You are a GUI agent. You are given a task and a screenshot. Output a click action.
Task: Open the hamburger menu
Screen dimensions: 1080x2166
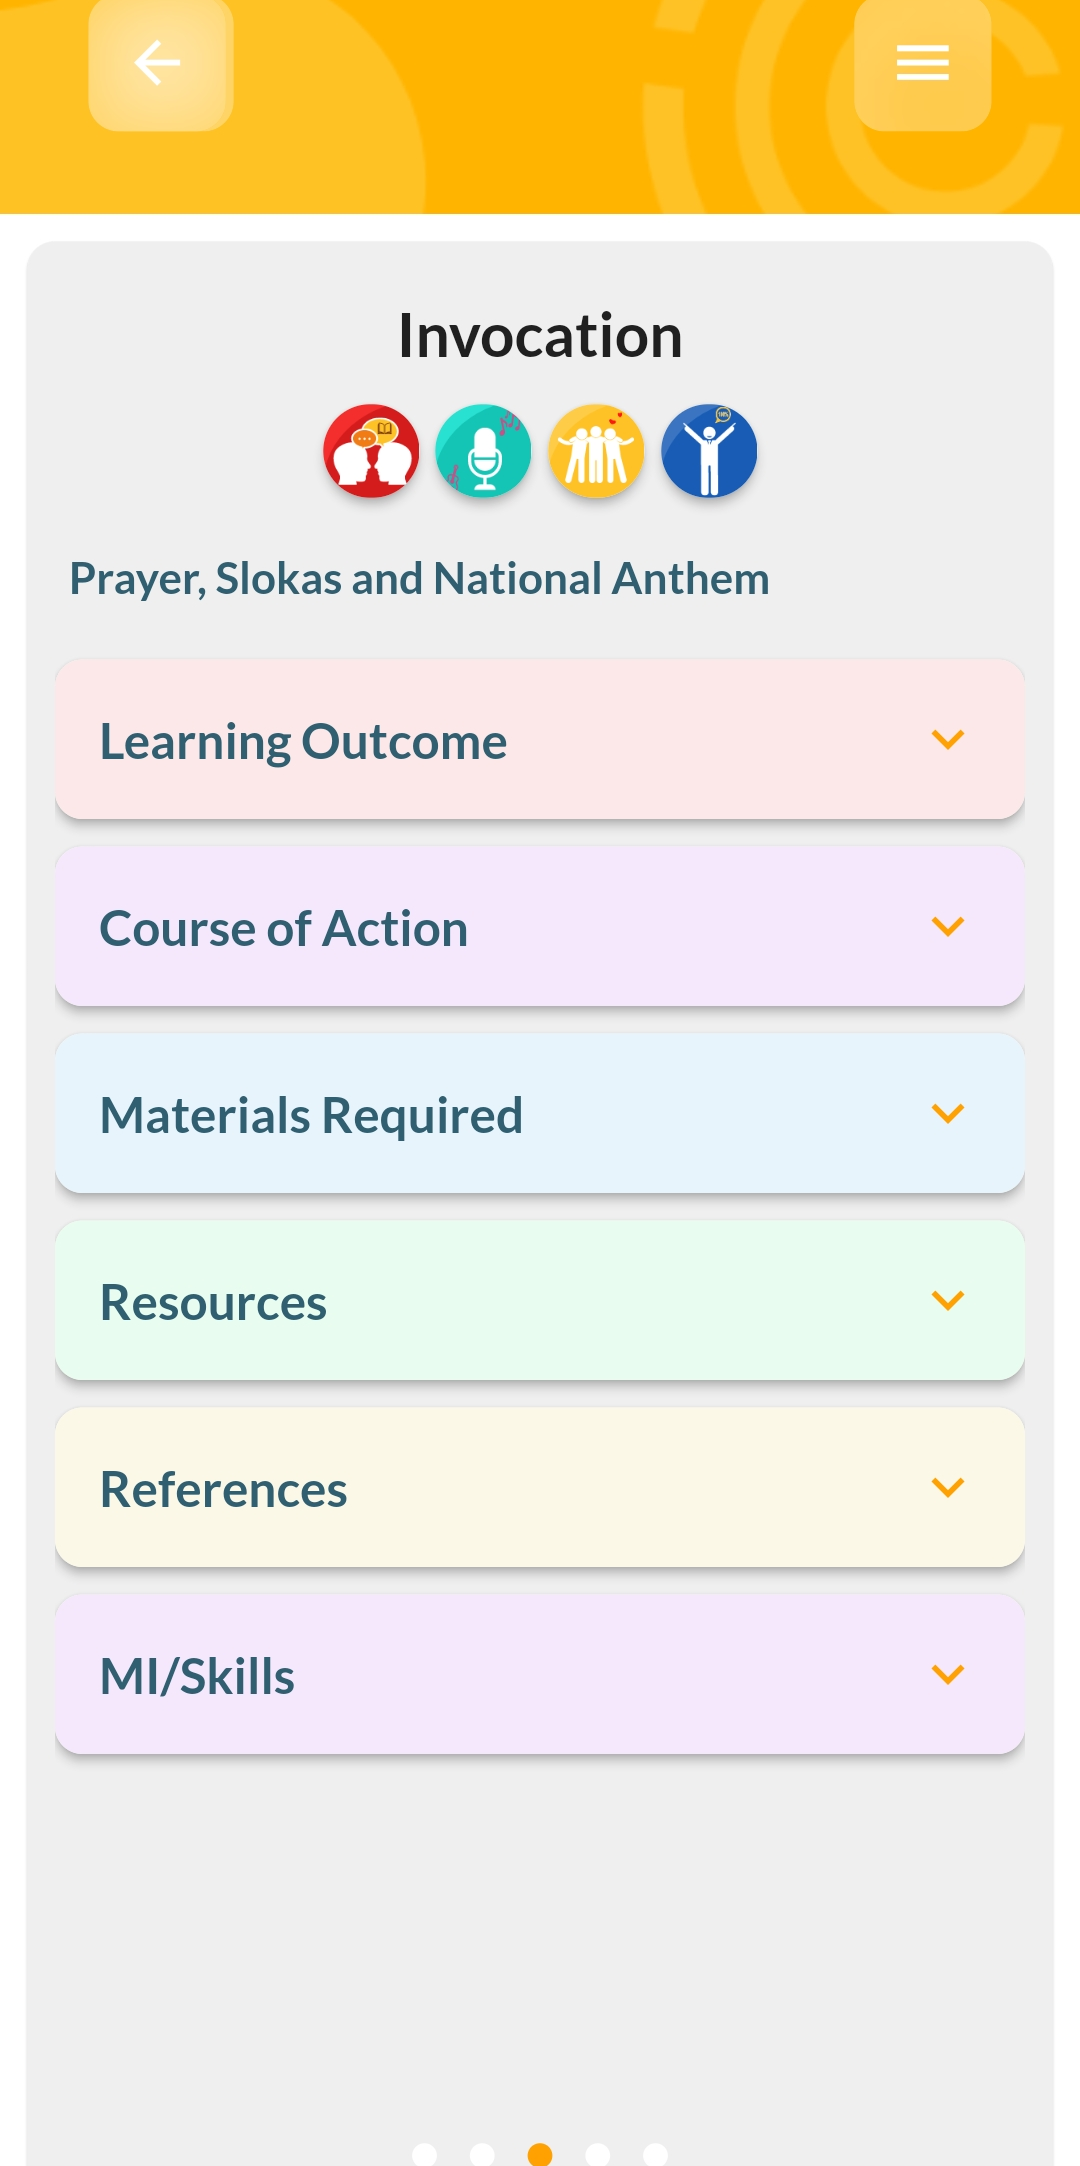922,64
